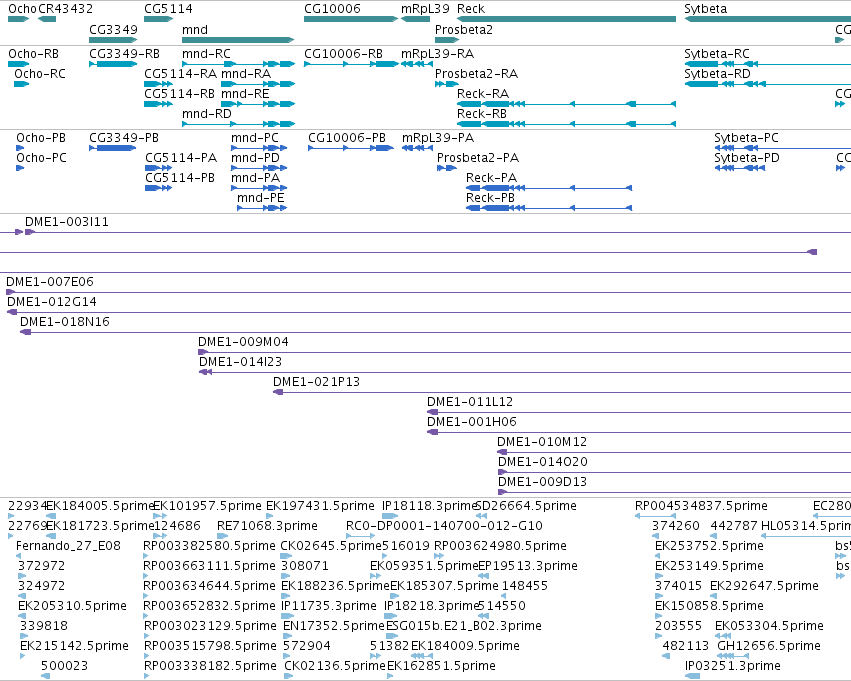Click transcript CG3349-RB glyph
Image resolution: width=851 pixels, height=681 pixels.
tap(113, 64)
